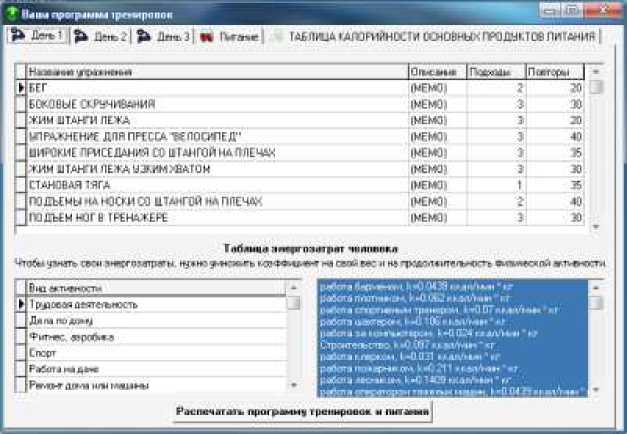Open ТАБЛИЦА КАЛОРИЙНОСТИ ОСНОВНЫХ ПРОДУКТОВ ПИТАНИЯ tab

[433, 37]
